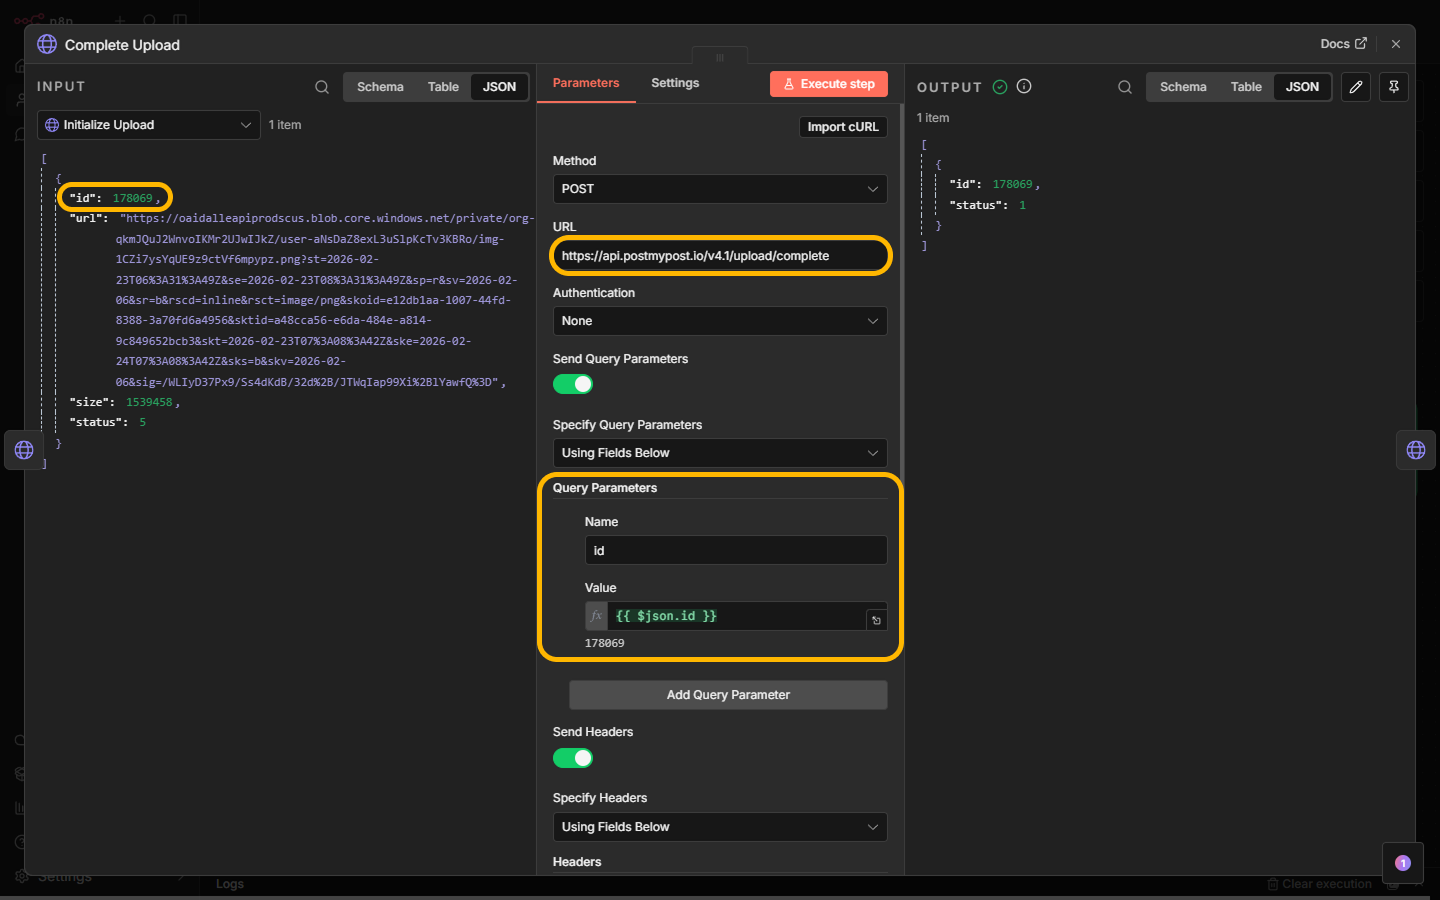Viewport: 1440px width, 900px height.
Task: Open the Specify Query Parameters dropdown
Action: point(719,453)
